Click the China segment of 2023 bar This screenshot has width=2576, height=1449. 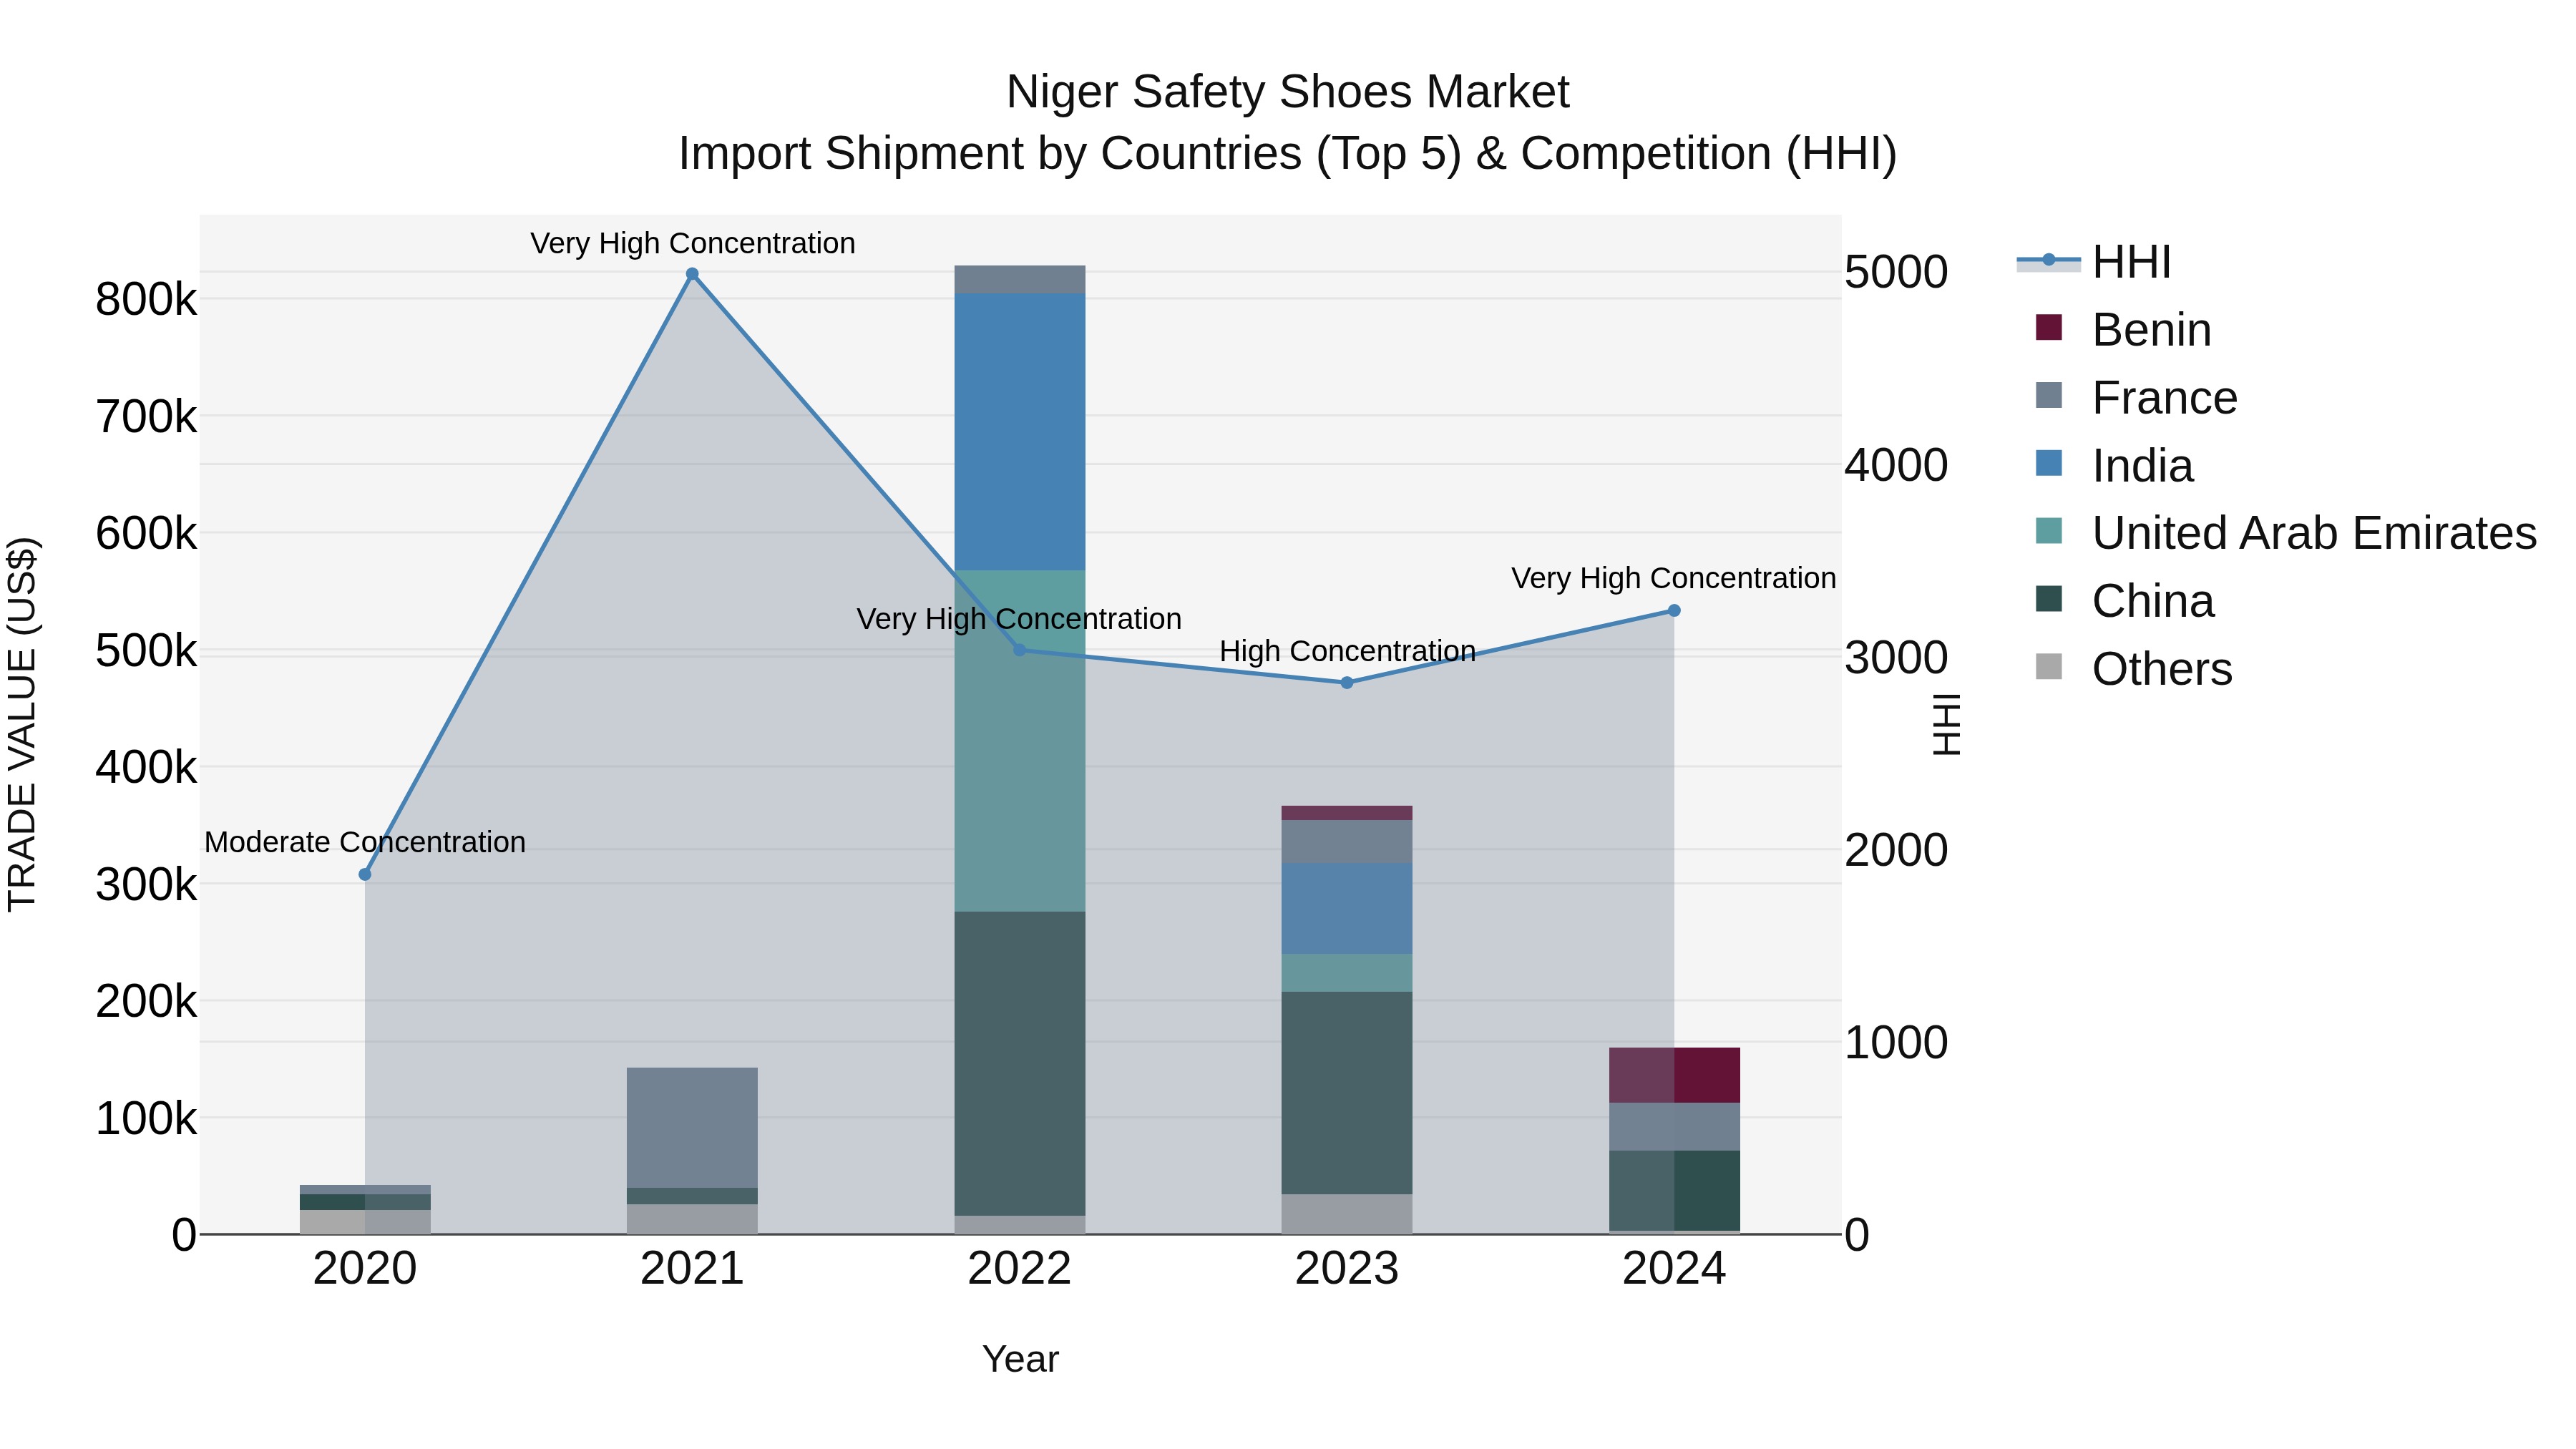(1347, 1093)
